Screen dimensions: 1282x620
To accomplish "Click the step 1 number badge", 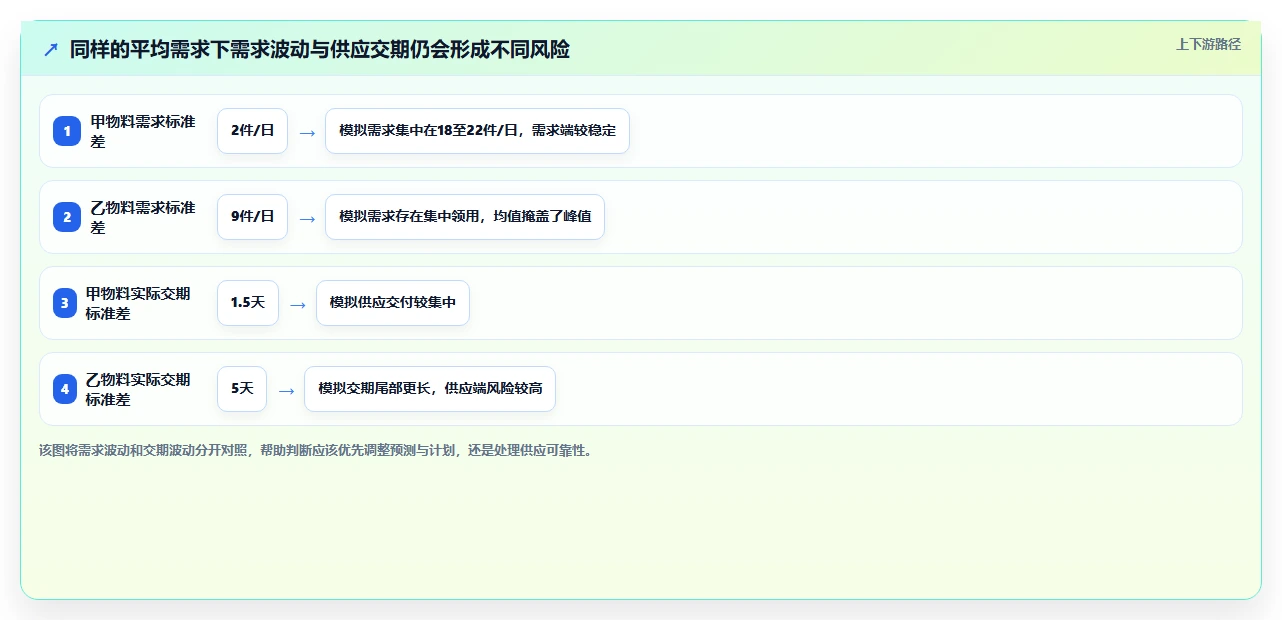I will [67, 131].
